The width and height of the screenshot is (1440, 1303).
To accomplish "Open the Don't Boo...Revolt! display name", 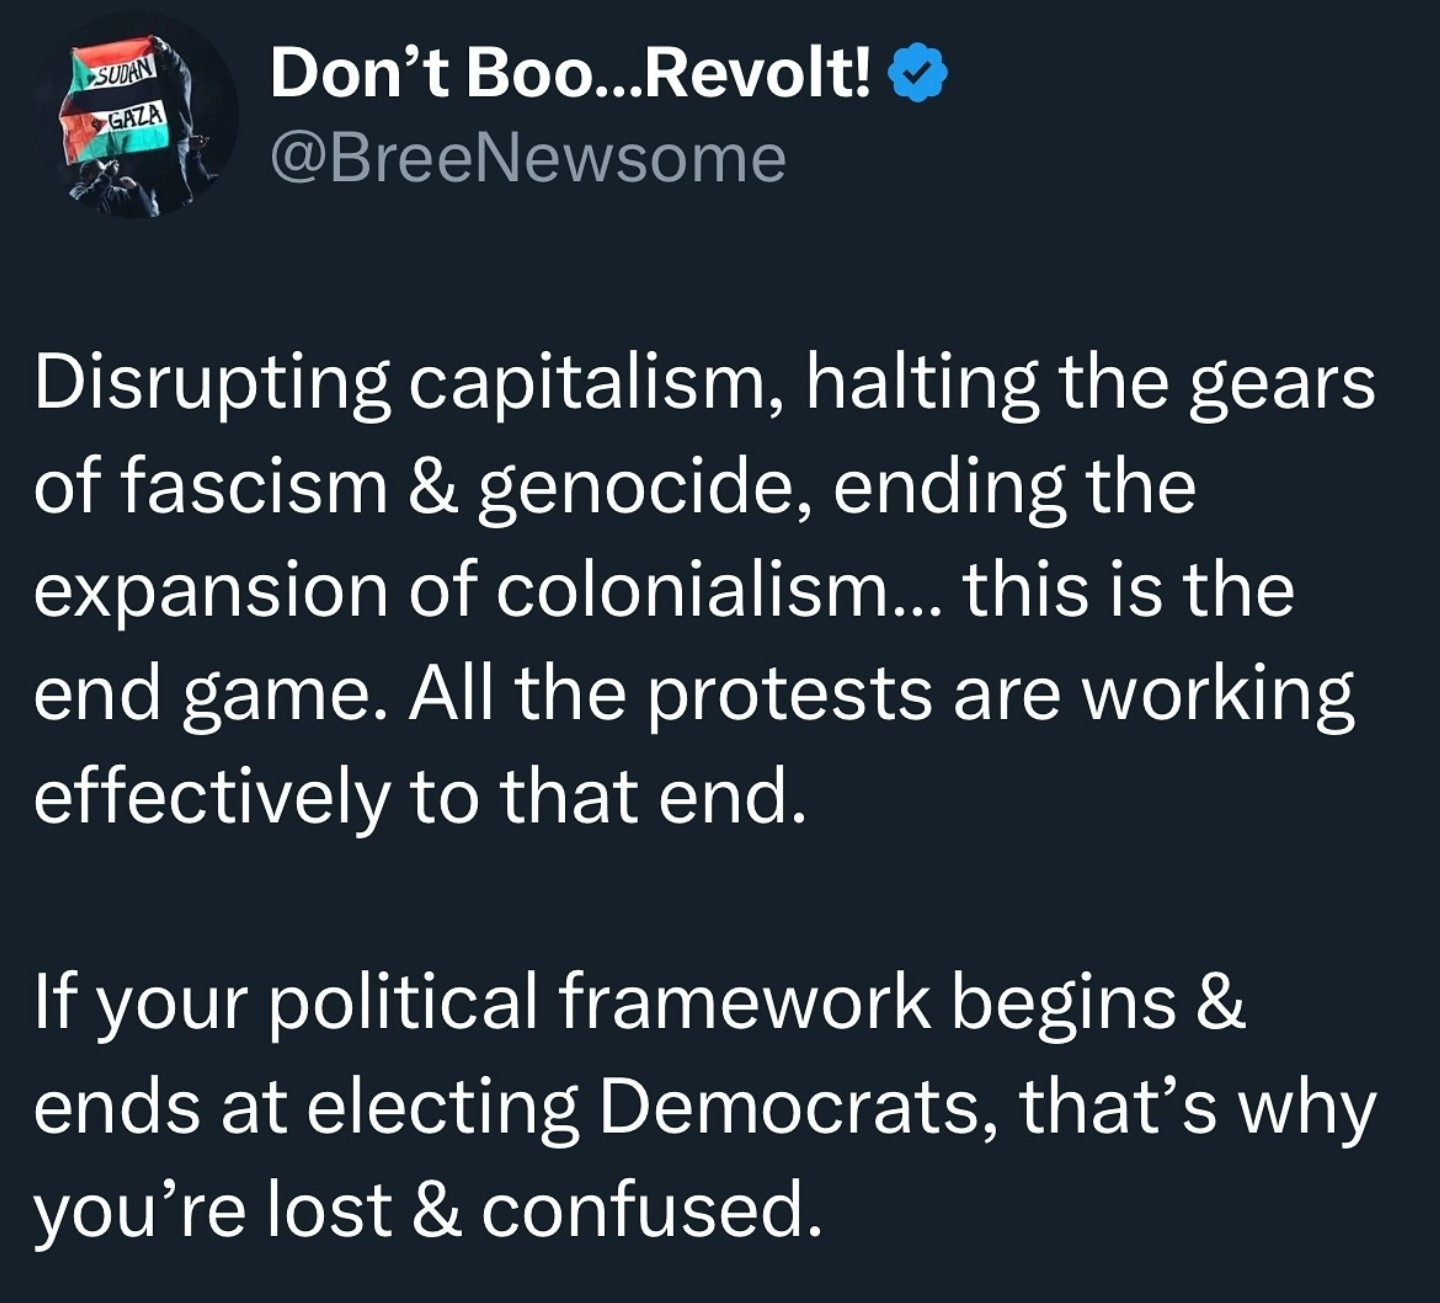I will coord(570,74).
